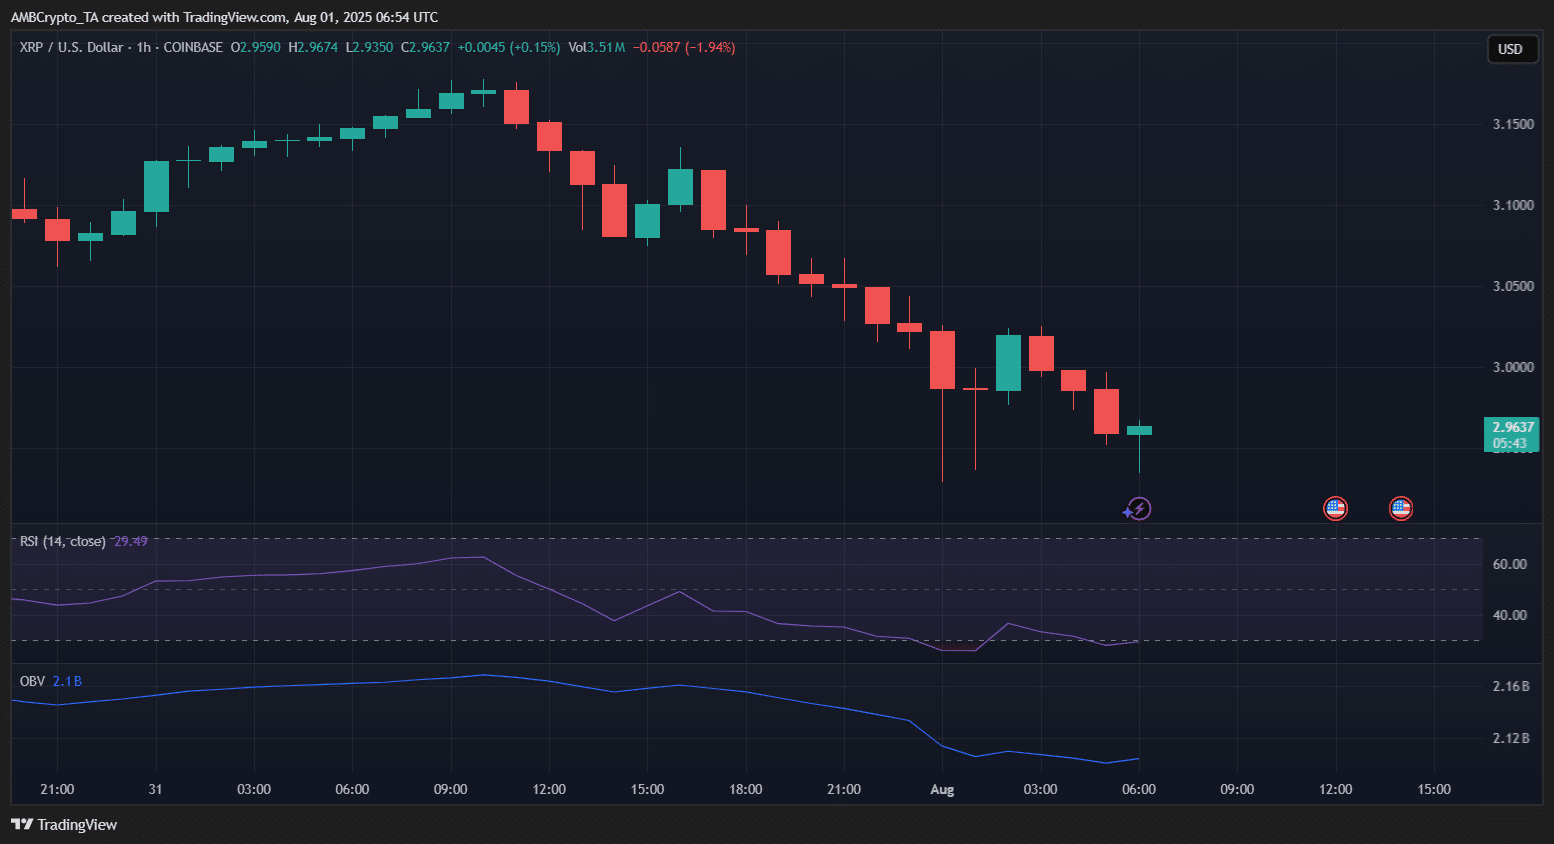Click the RSI value 29.49
The width and height of the screenshot is (1554, 844).
point(131,541)
